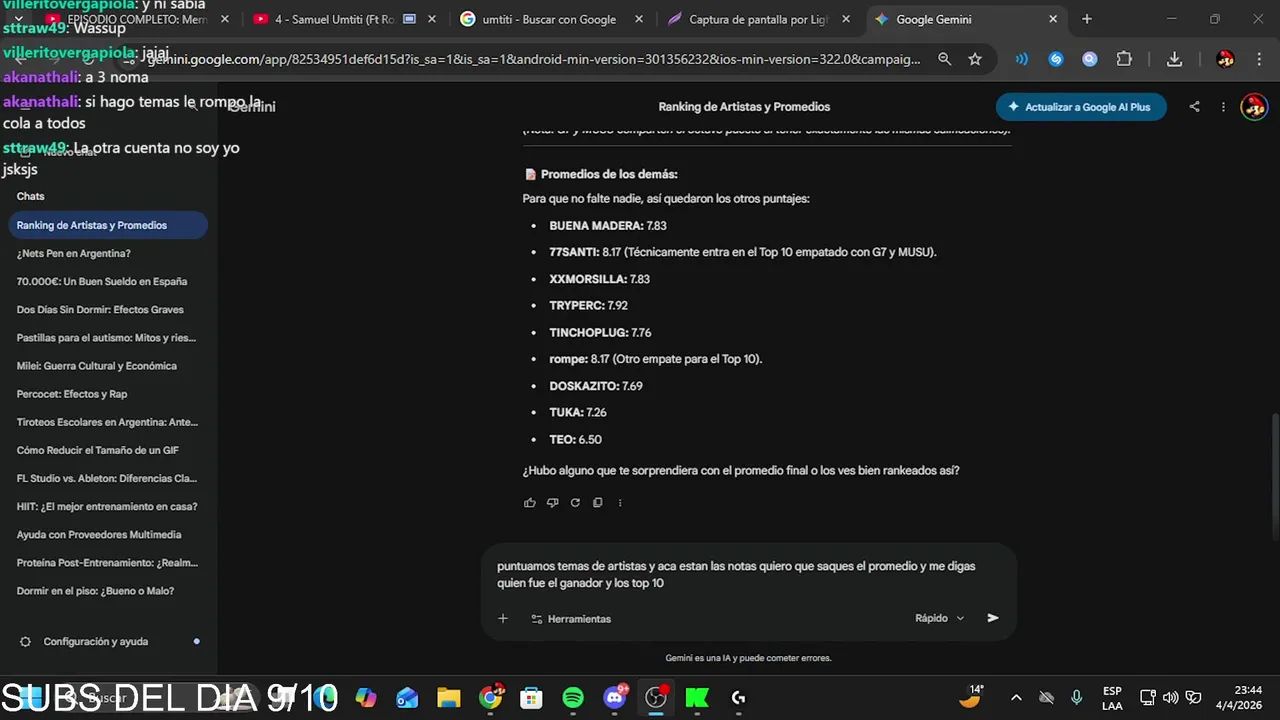Open the Chrome Extensions puzzle menu
The image size is (1280, 720).
(1124, 59)
